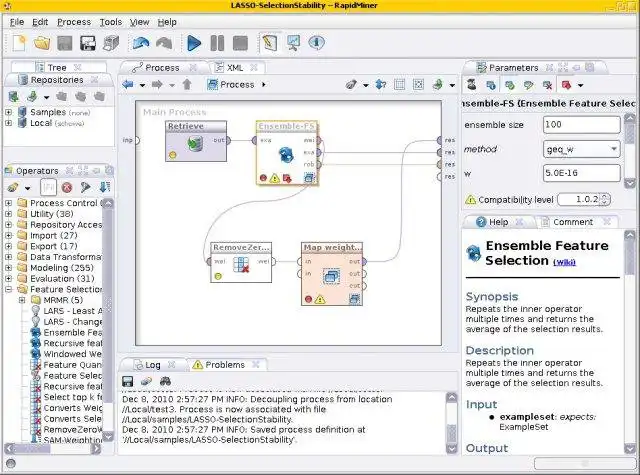This screenshot has width=640, height=475.
Task: Expand the Modeling (255) folder
Action: click(9, 268)
